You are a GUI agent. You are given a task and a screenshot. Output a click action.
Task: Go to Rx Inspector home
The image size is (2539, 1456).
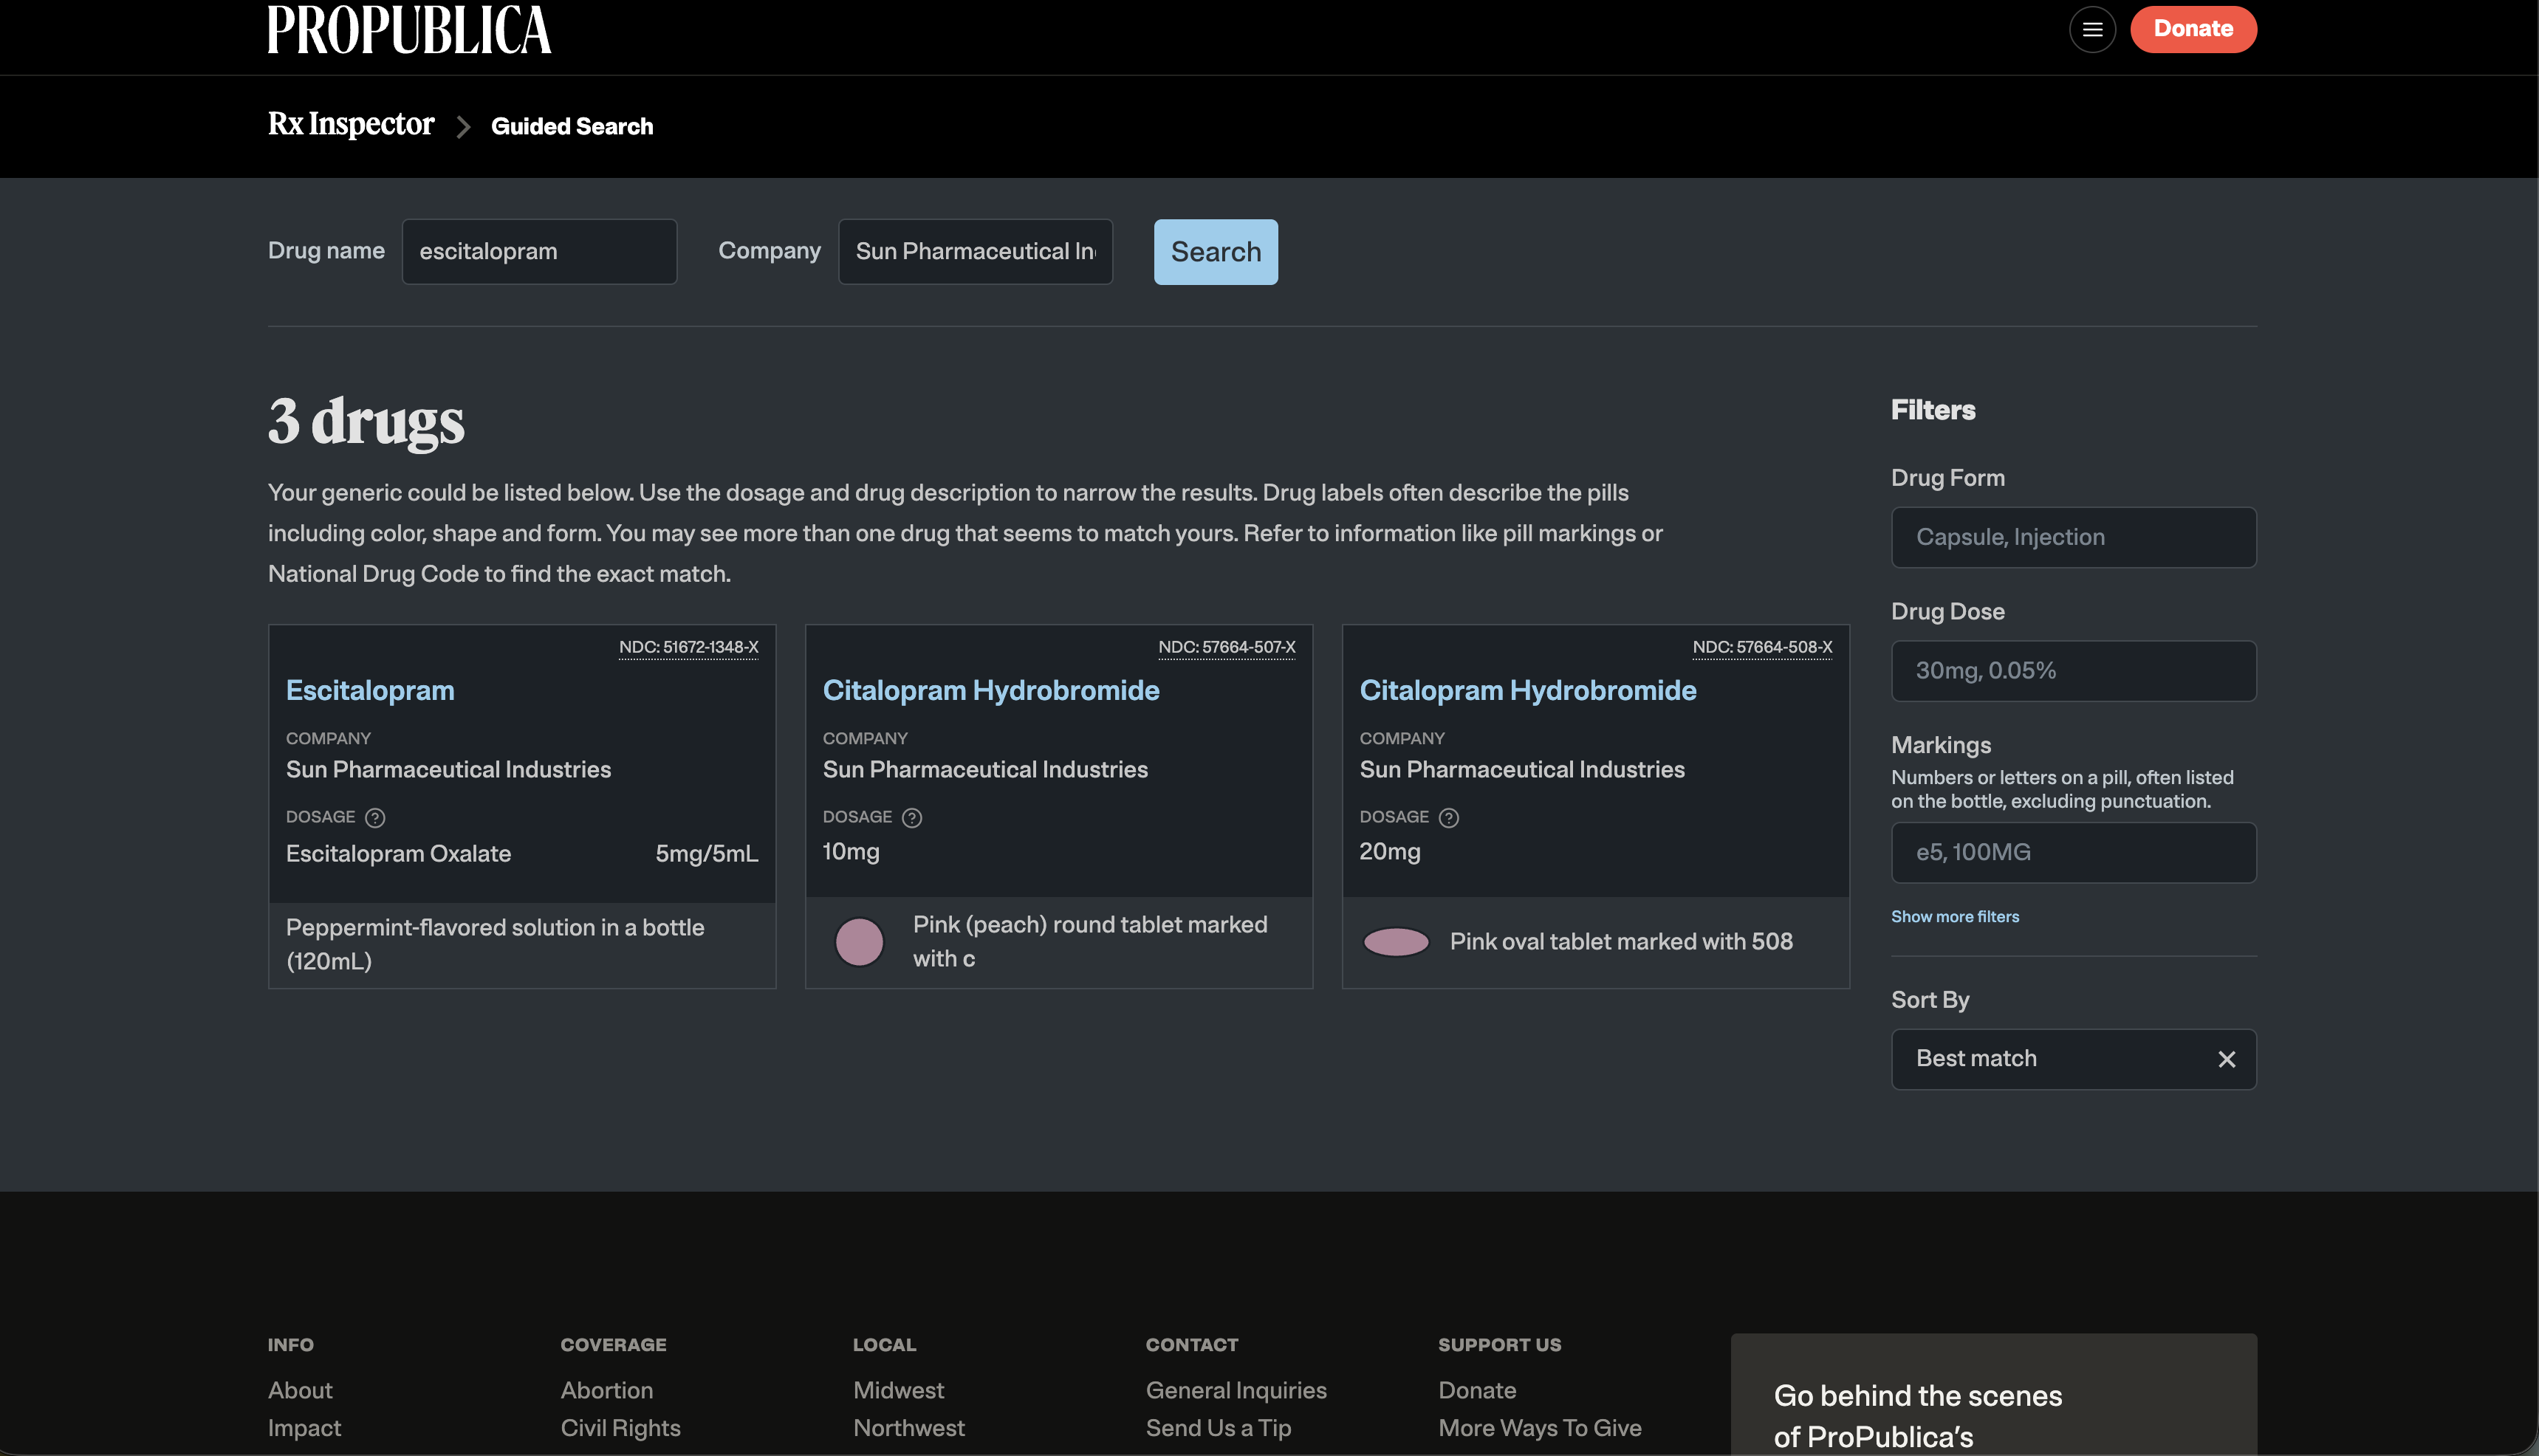pyautogui.click(x=350, y=124)
